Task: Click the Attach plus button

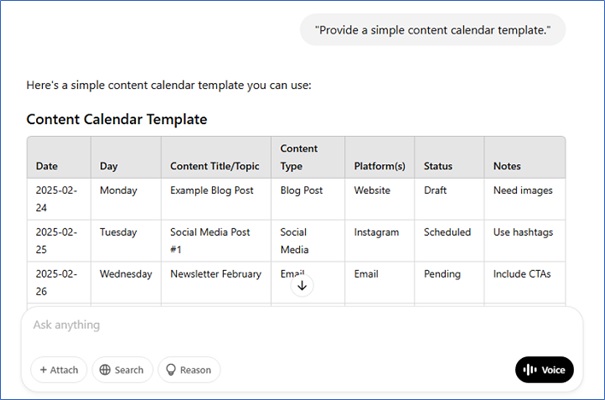Action: [59, 370]
